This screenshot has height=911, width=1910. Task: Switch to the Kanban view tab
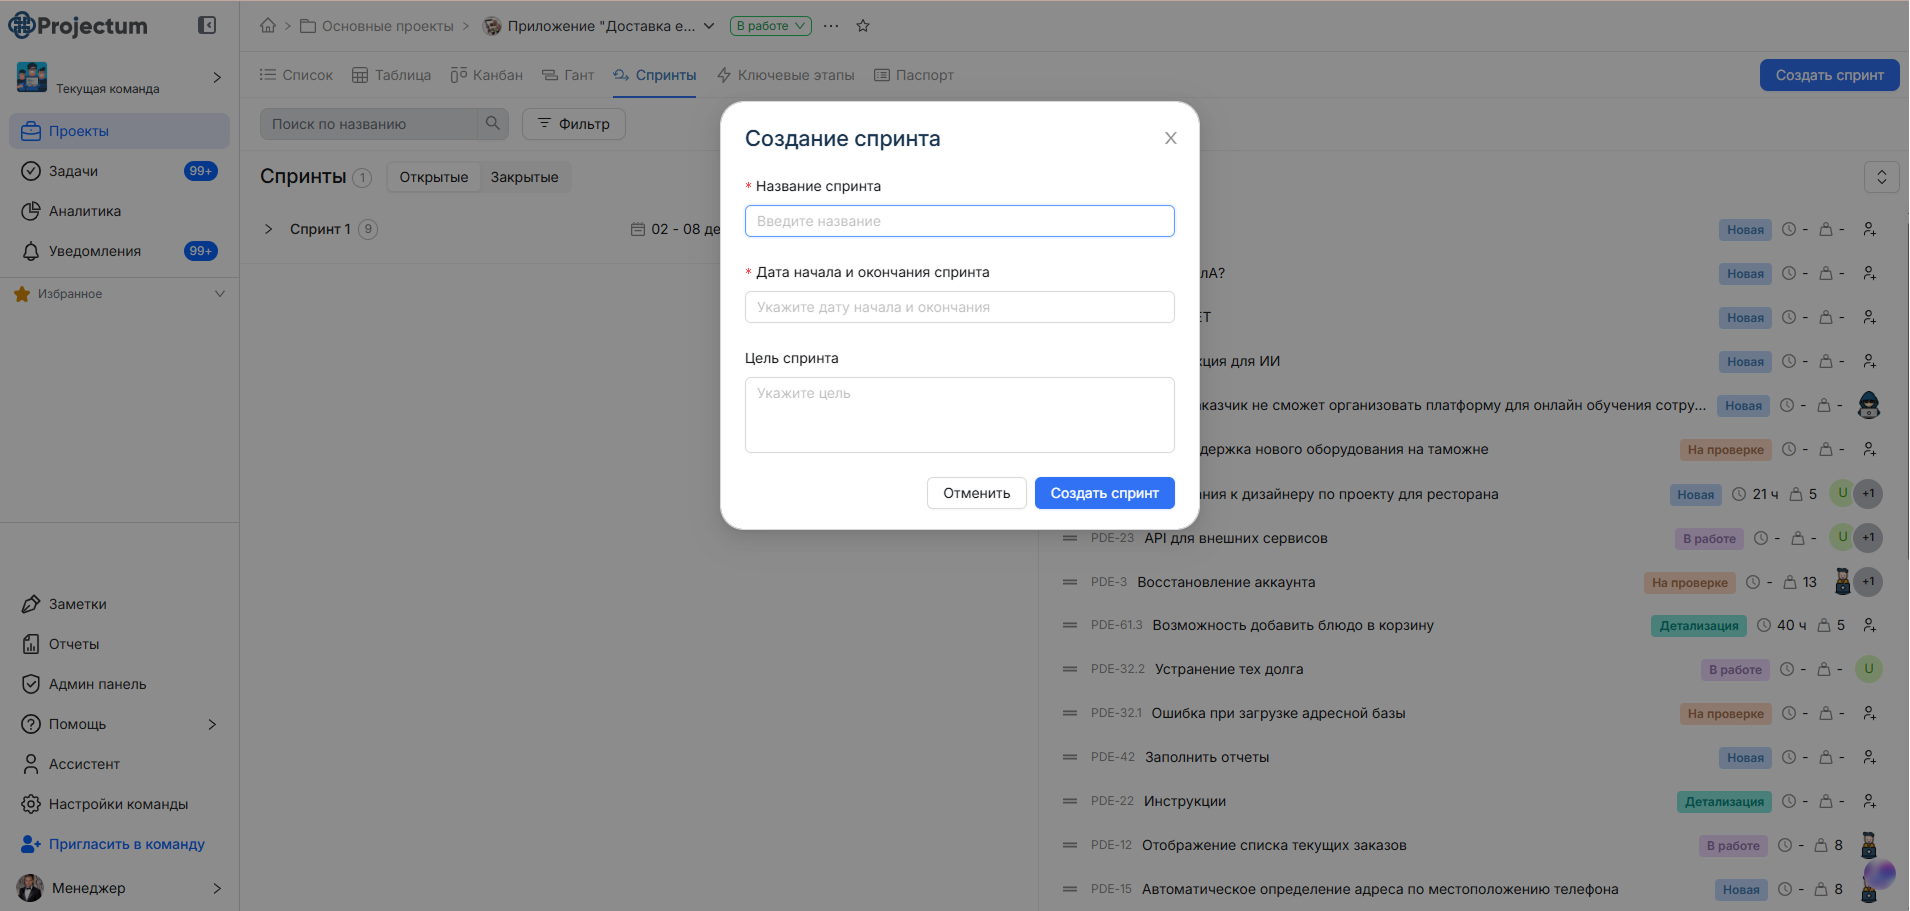[487, 75]
